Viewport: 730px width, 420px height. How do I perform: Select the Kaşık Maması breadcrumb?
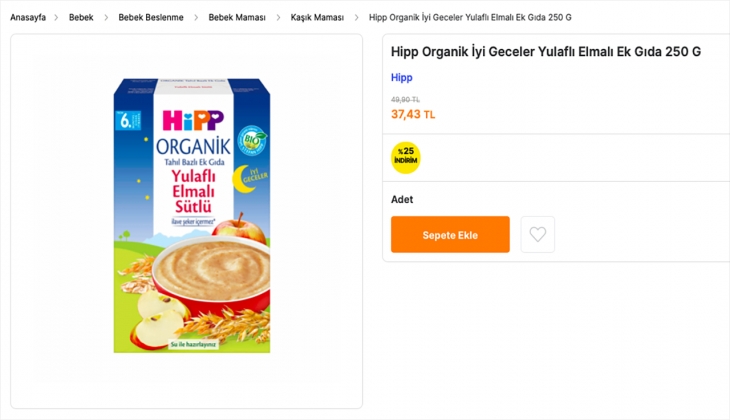point(317,18)
